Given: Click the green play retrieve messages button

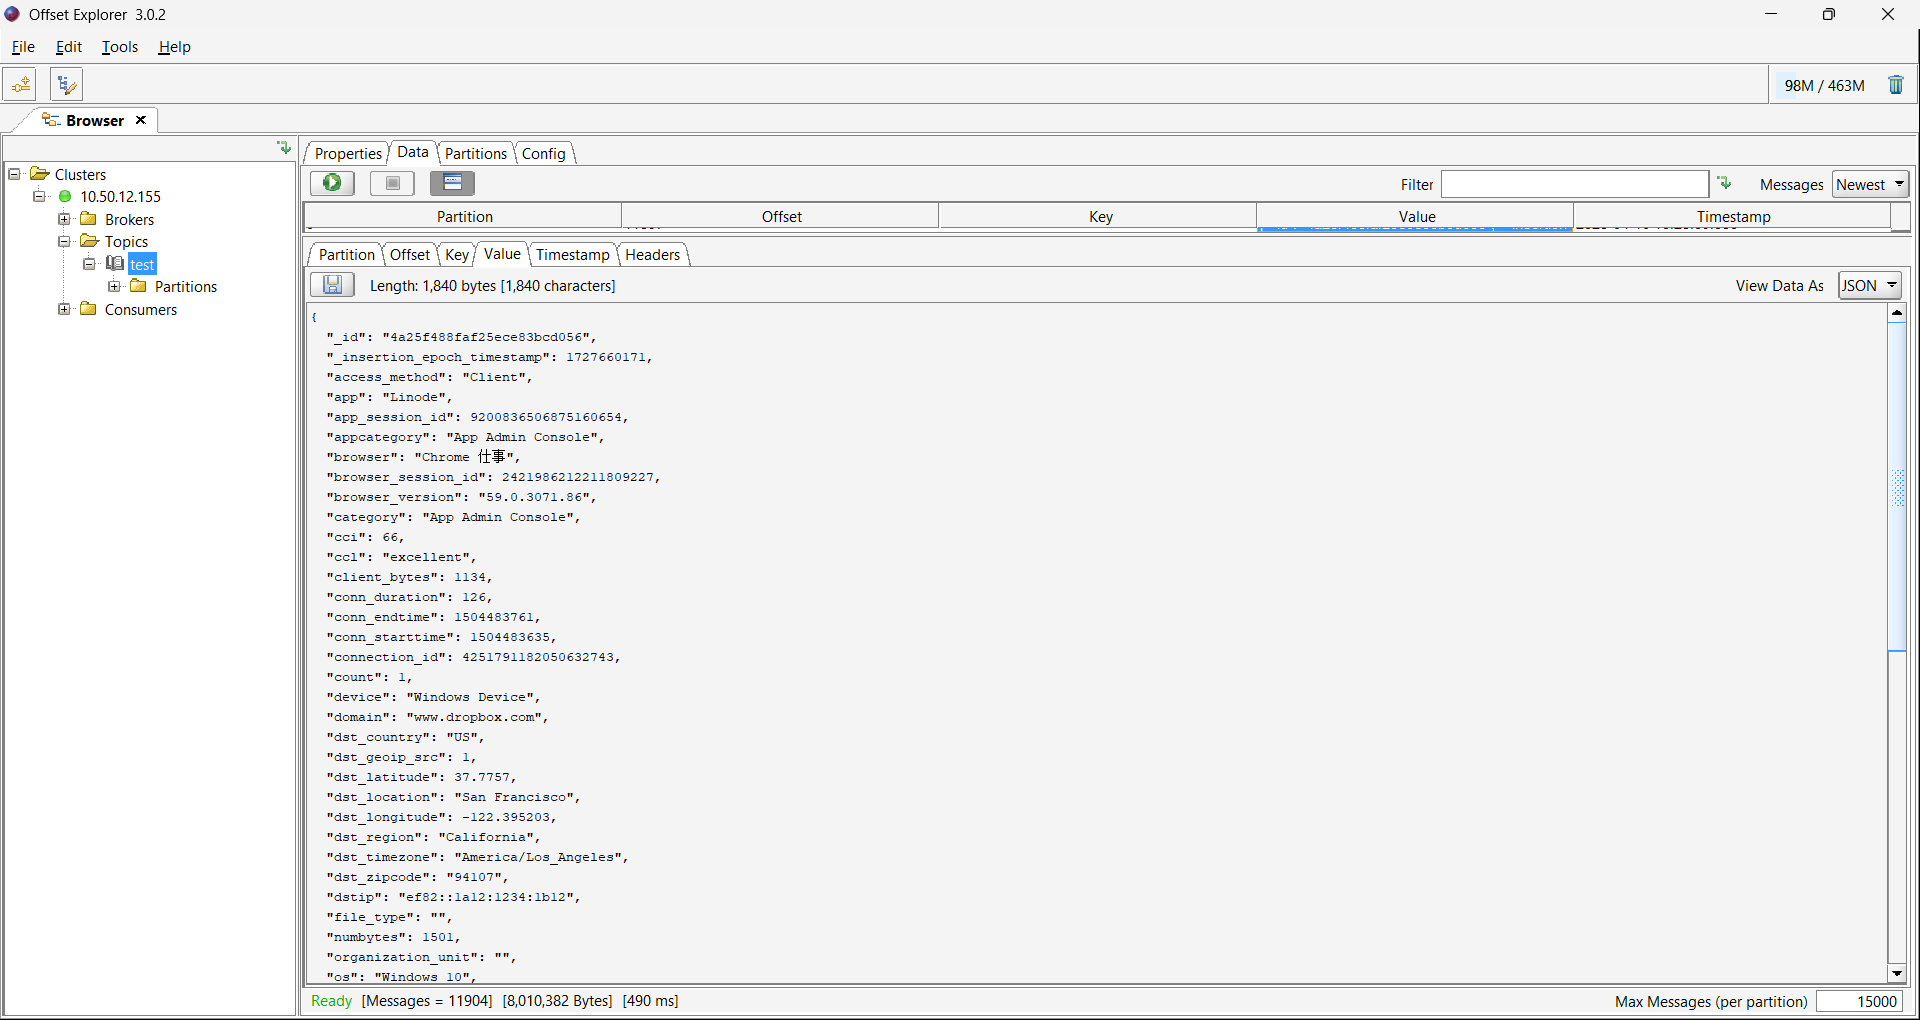Looking at the screenshot, I should (332, 183).
